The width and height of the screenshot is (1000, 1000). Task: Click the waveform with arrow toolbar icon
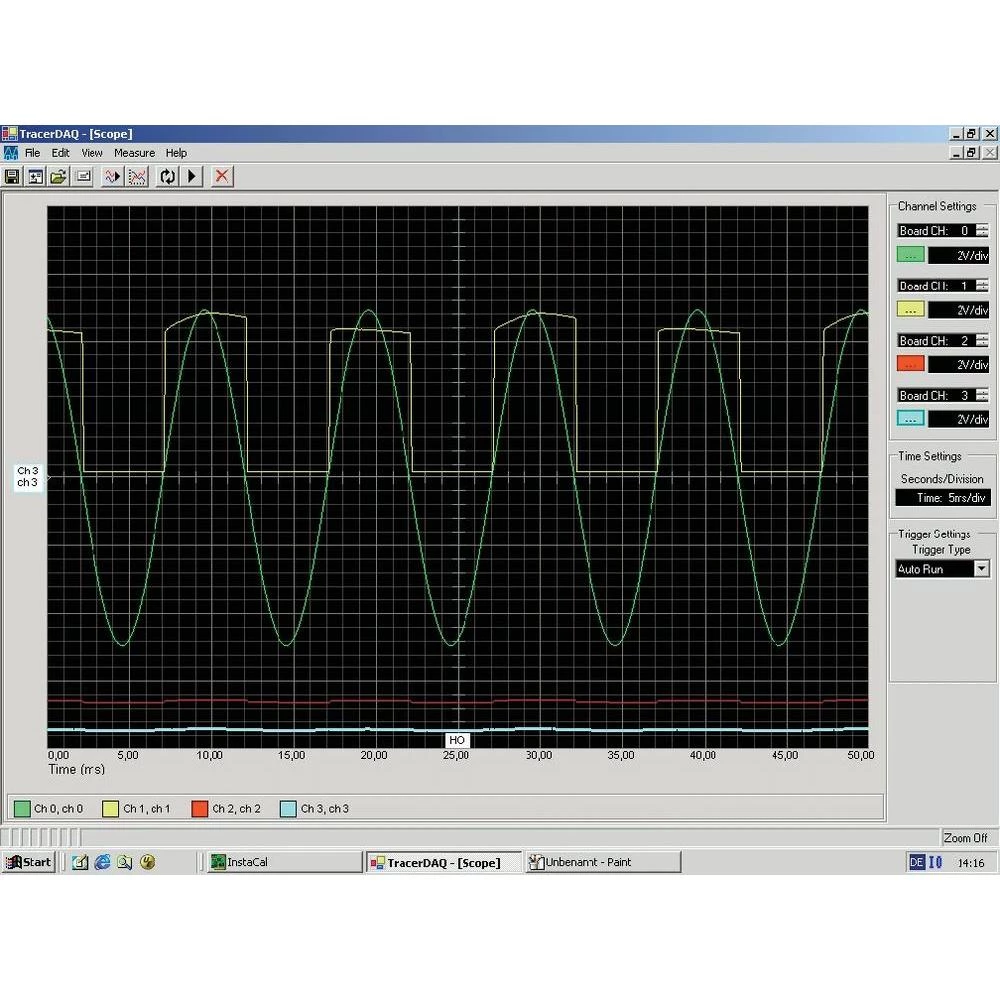pyautogui.click(x=112, y=176)
